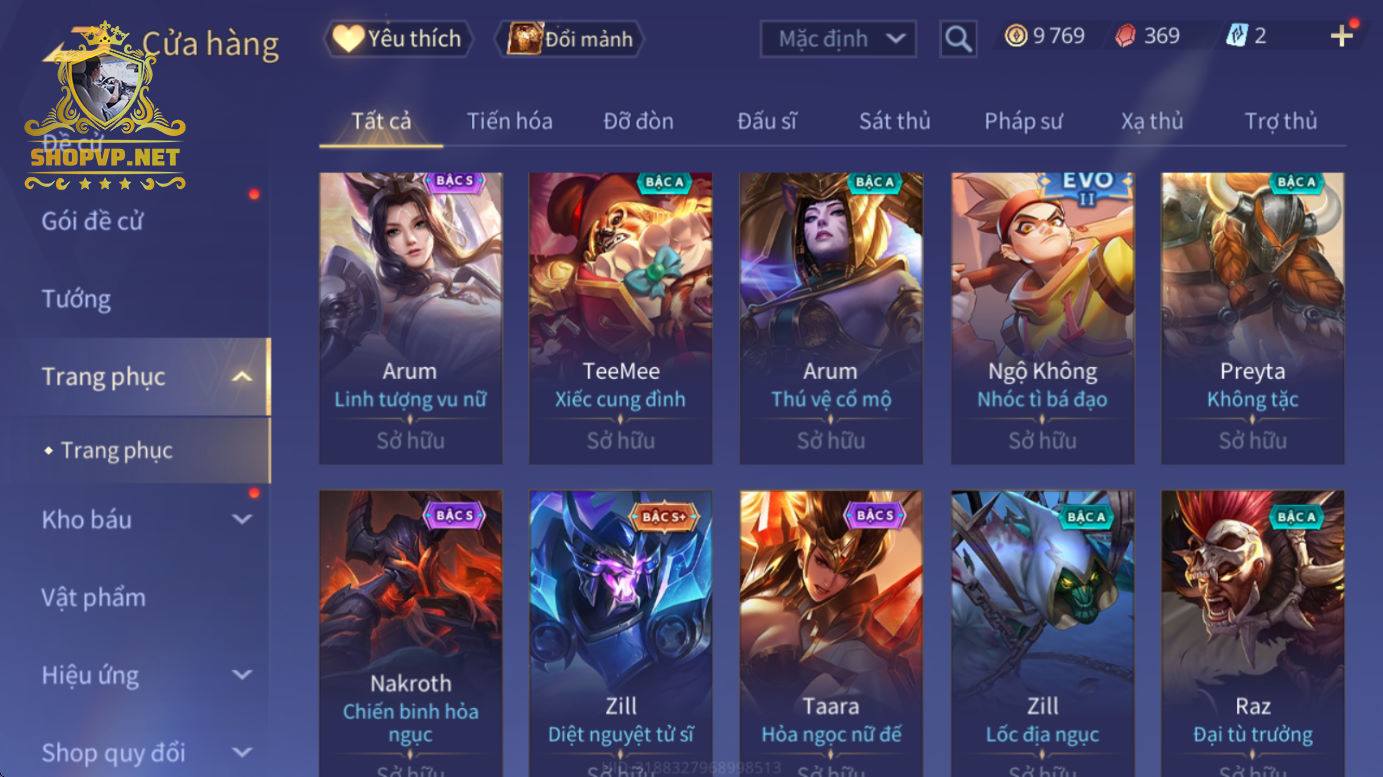Select the Pháp sư category tab

coord(1023,121)
